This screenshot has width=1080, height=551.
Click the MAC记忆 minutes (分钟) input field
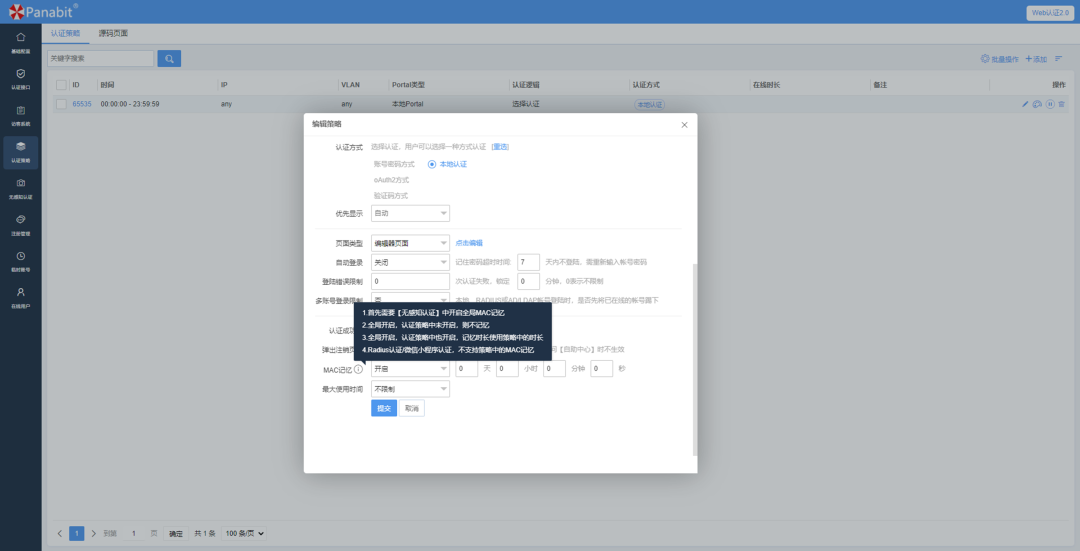pos(554,369)
